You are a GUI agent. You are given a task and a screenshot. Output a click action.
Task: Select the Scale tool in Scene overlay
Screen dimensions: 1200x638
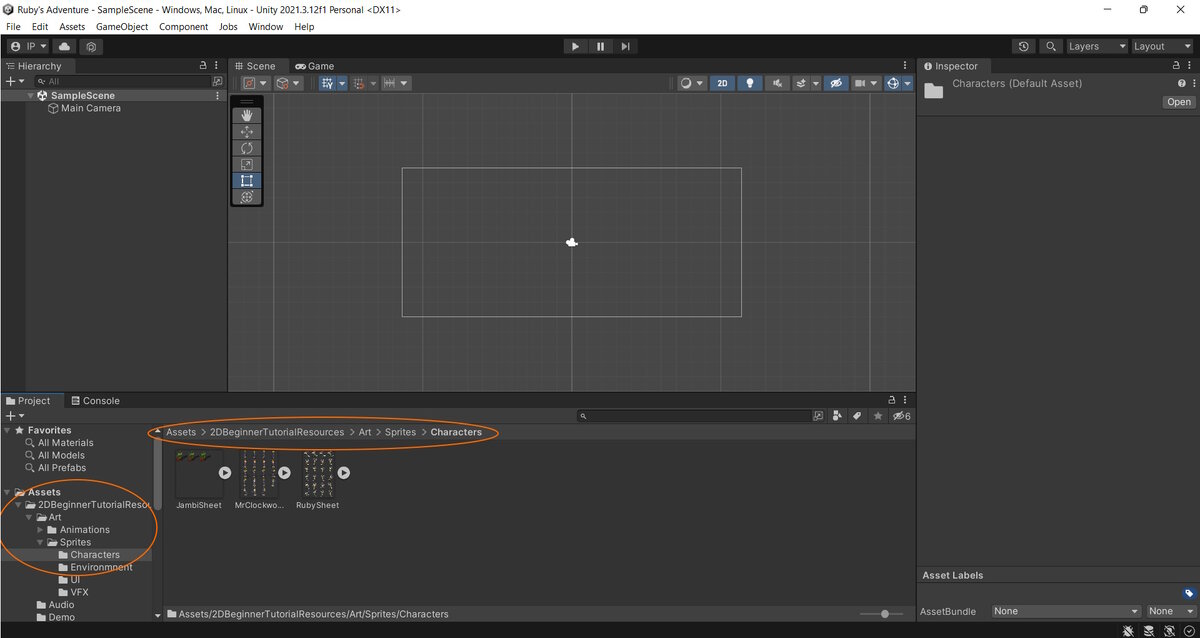click(x=247, y=164)
